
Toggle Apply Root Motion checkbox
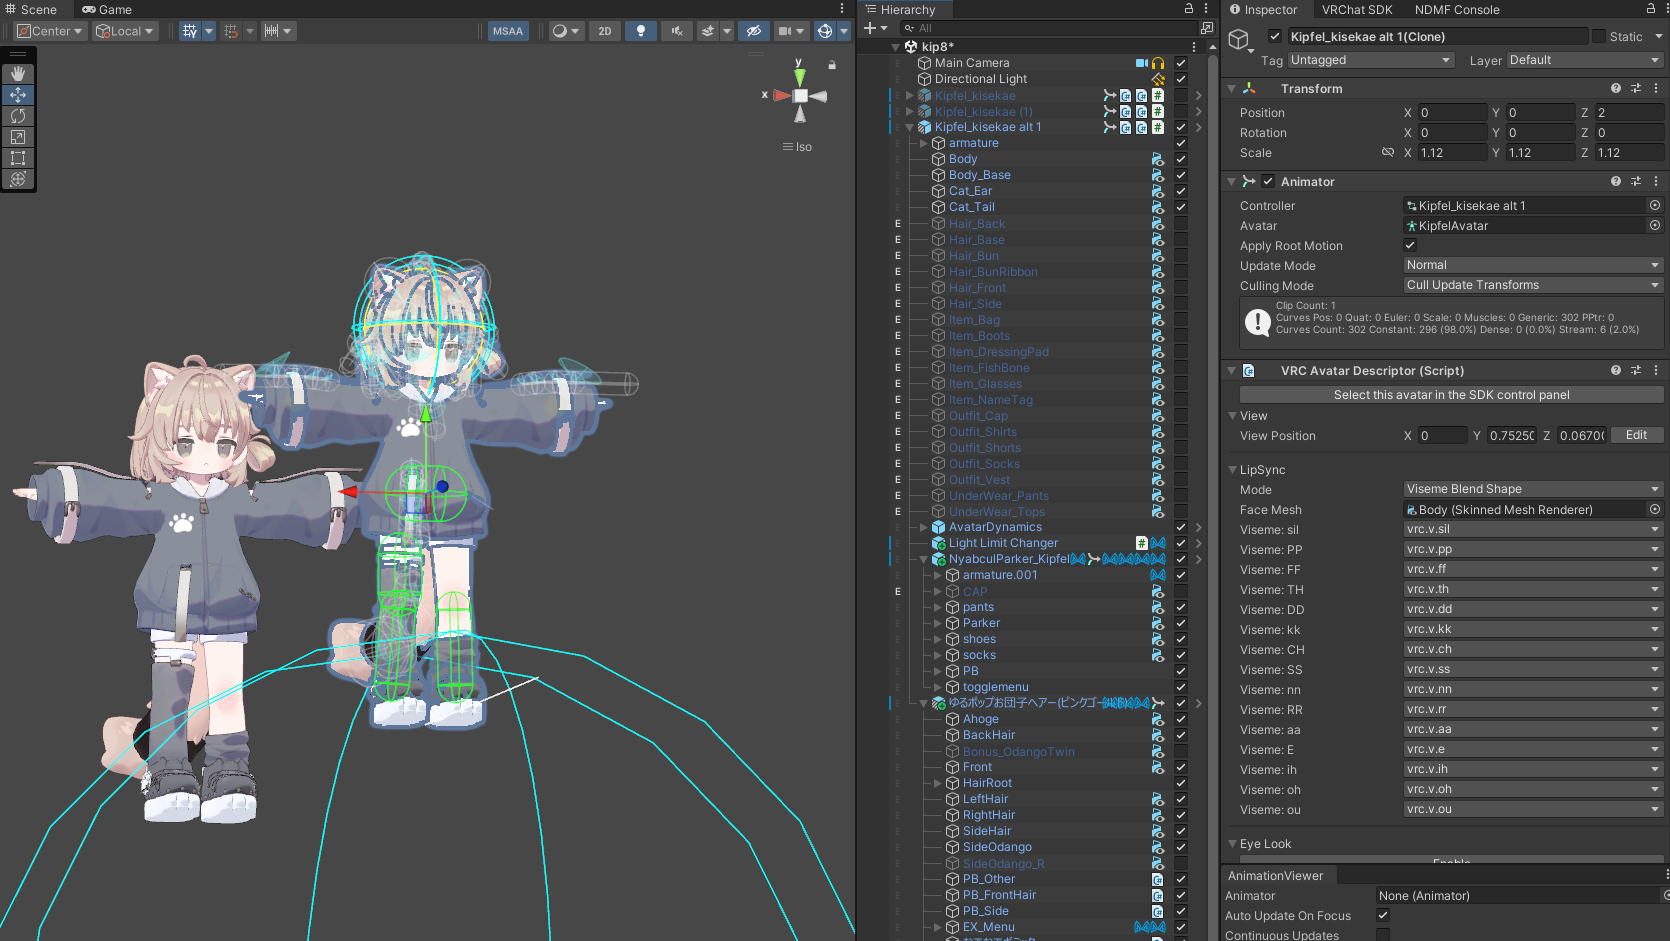(x=1410, y=245)
